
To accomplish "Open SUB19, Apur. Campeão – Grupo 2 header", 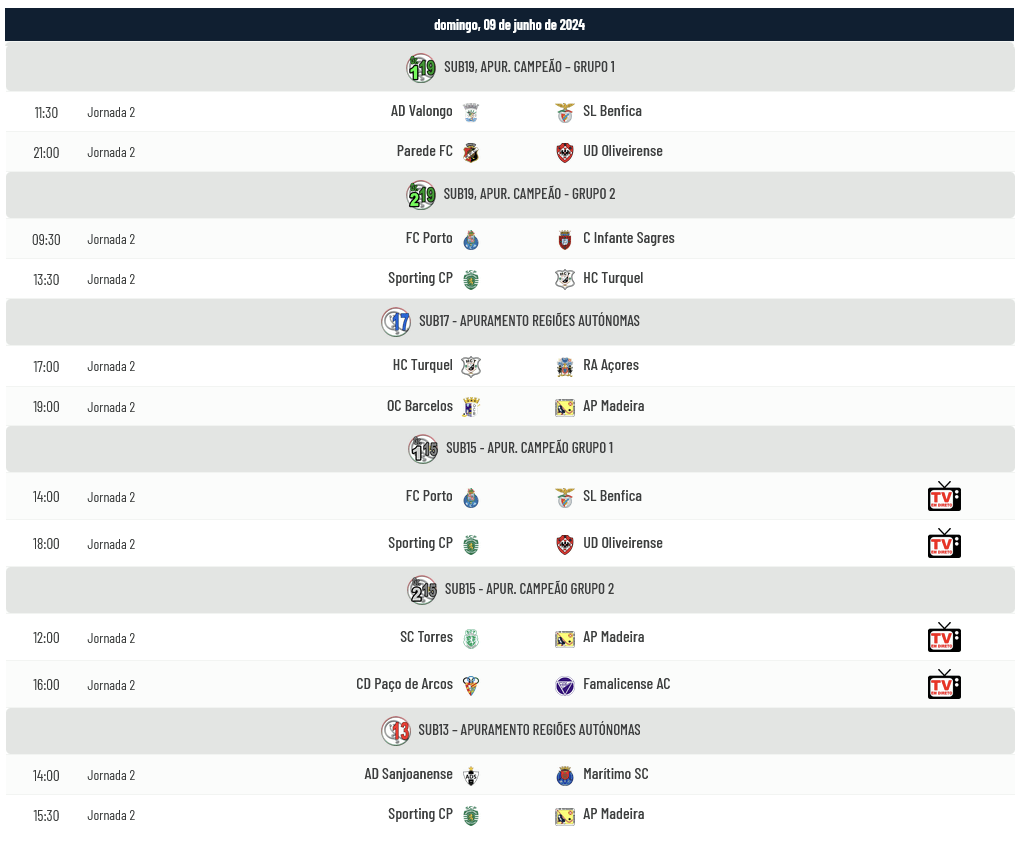I will pyautogui.click(x=510, y=195).
